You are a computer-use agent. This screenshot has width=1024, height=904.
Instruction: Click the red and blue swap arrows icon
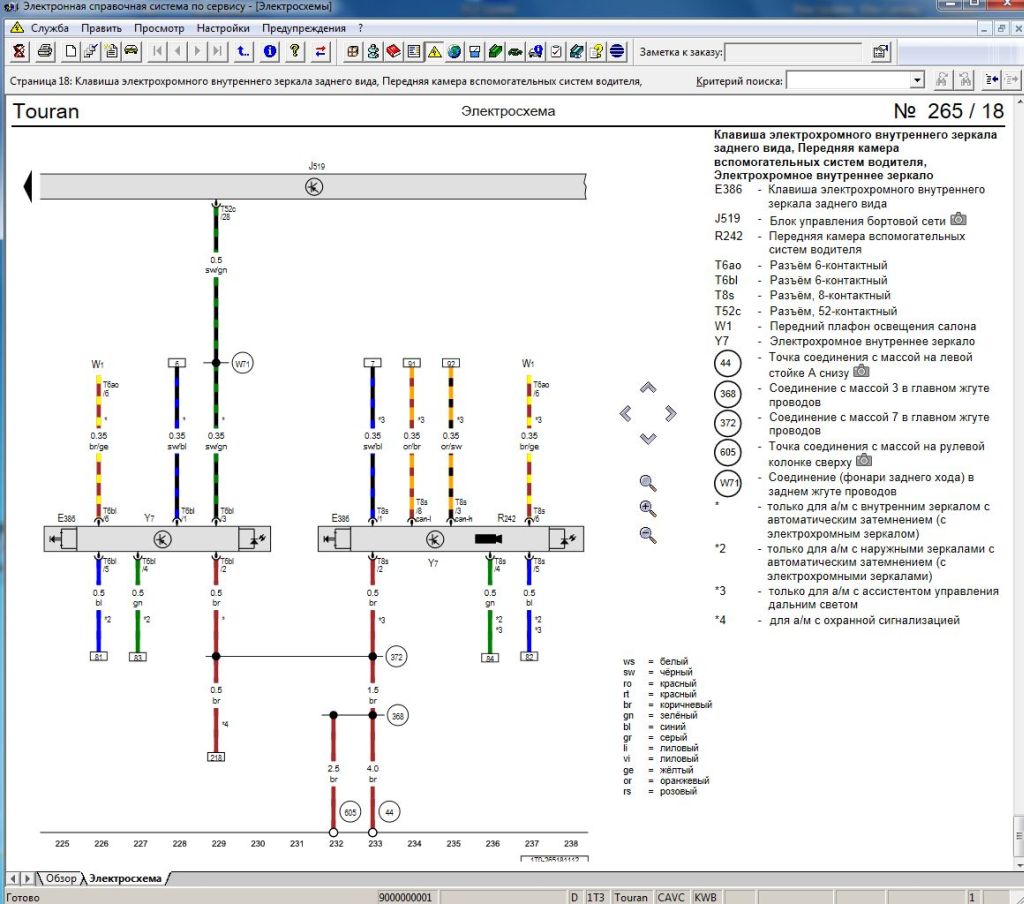click(320, 51)
